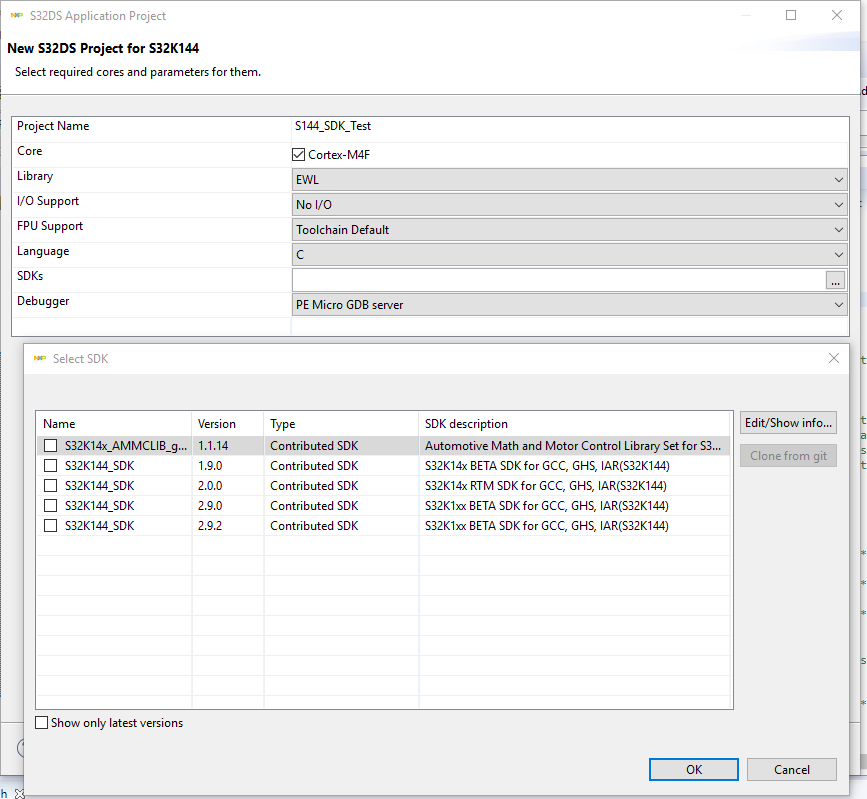Maximize the S32DS Application Project window
Viewport: 867px width, 799px height.
tap(791, 16)
